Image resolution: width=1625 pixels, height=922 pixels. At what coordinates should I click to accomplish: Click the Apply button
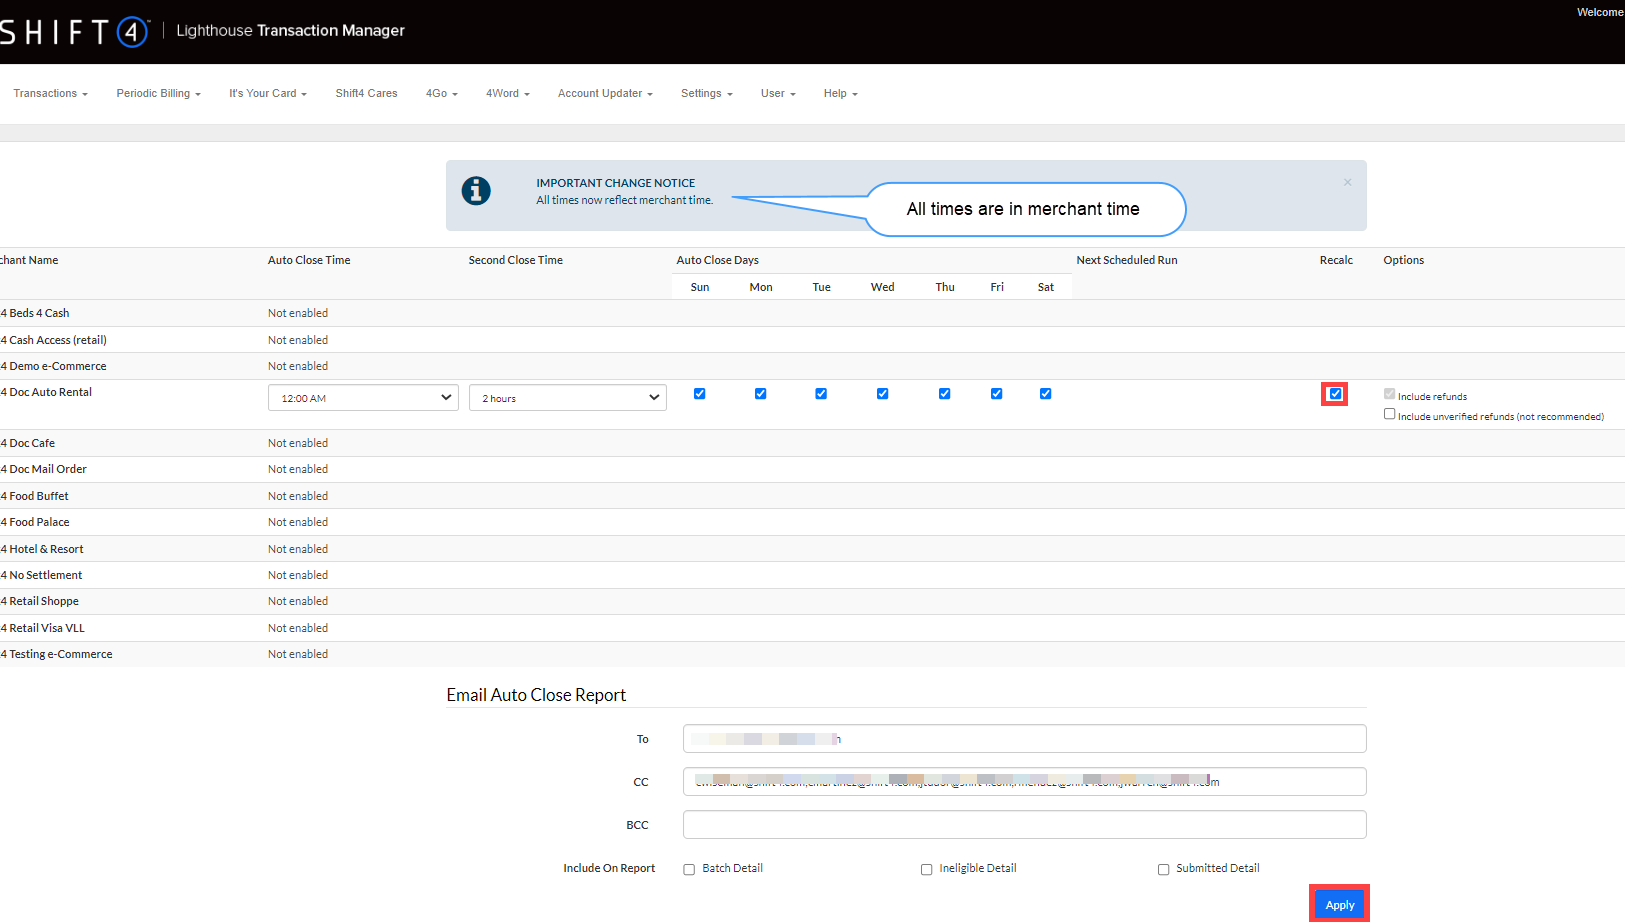[x=1339, y=904]
